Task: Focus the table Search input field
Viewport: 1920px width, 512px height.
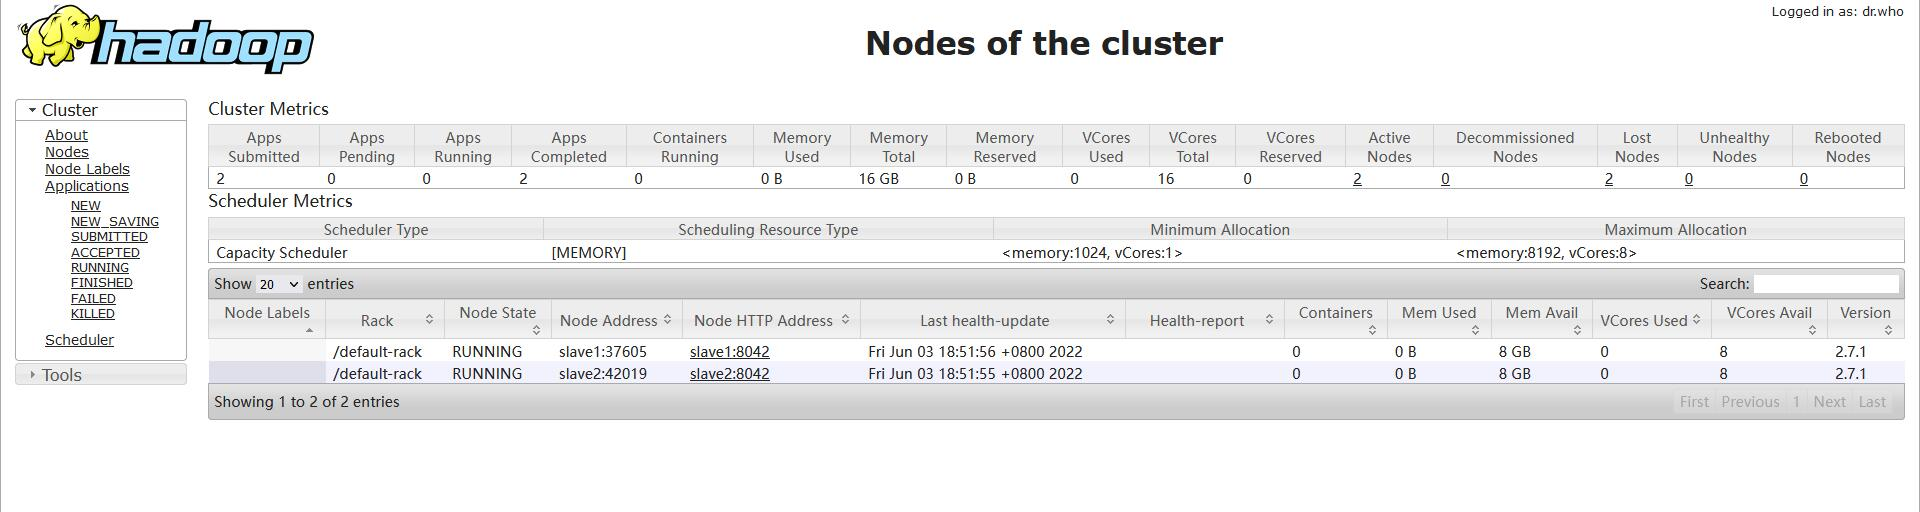Action: (1826, 284)
